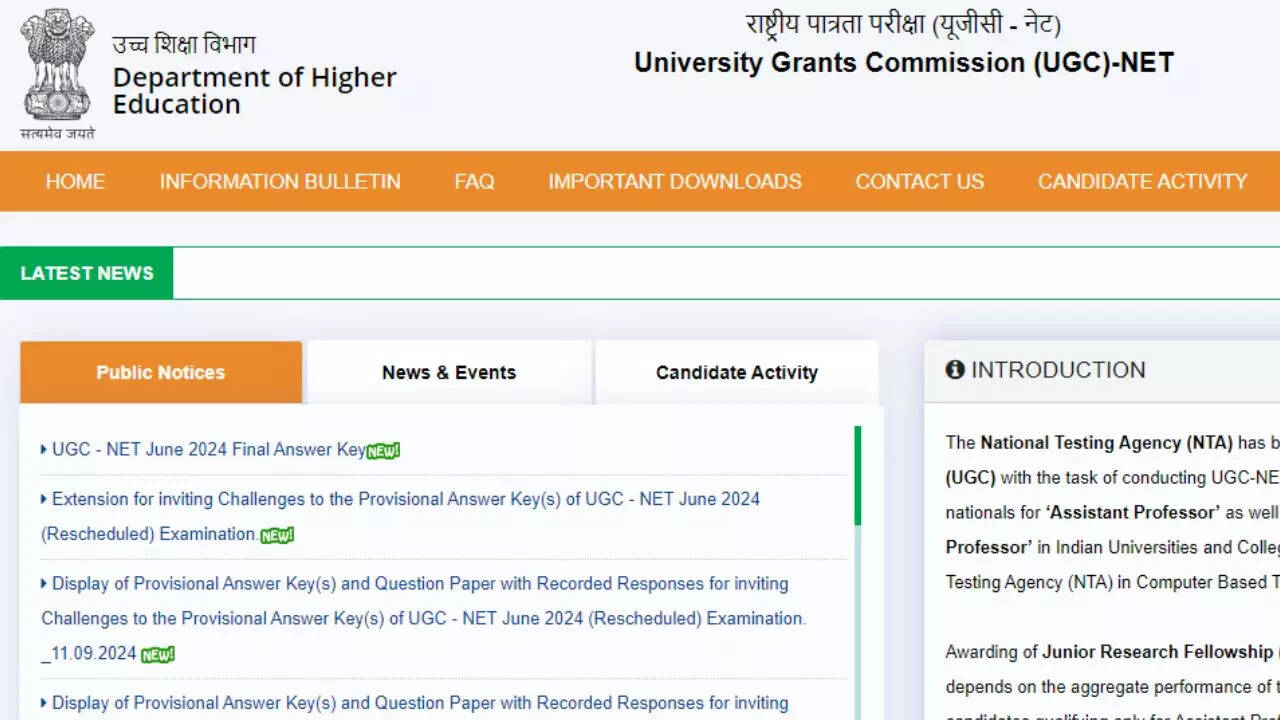1280x720 pixels.
Task: Open CANDIDATE ACTIVITY in the orange navigation bar
Action: 1142,181
